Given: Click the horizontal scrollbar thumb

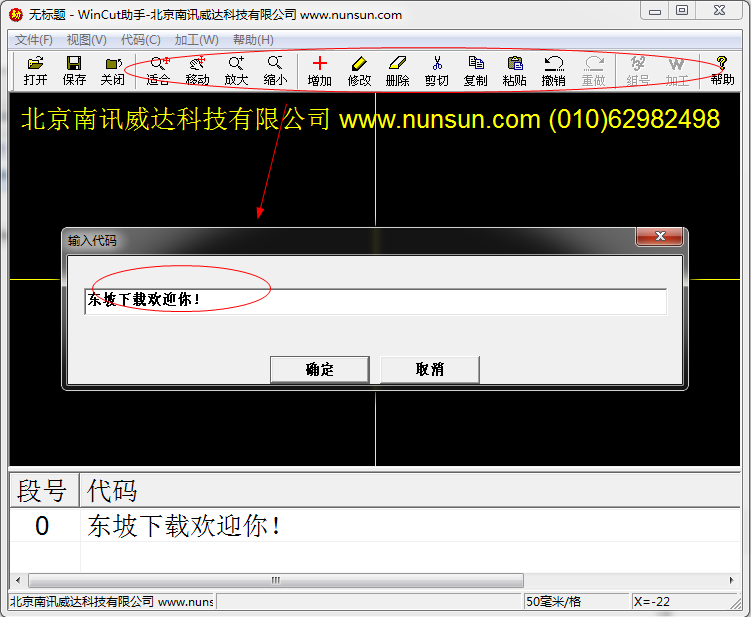Looking at the screenshot, I should click(x=276, y=580).
